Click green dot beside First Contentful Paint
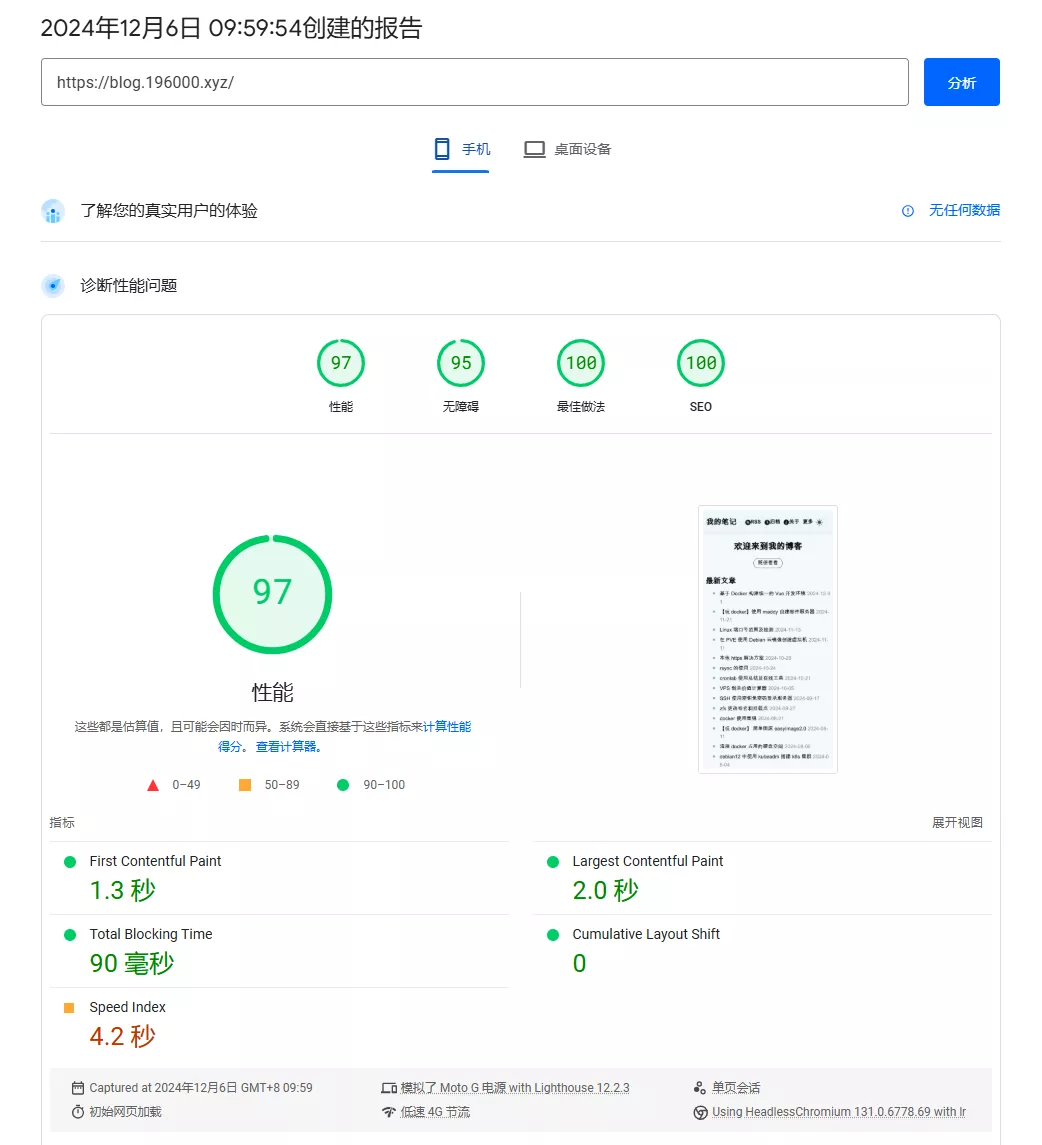Image resolution: width=1042 pixels, height=1145 pixels. coord(70,862)
